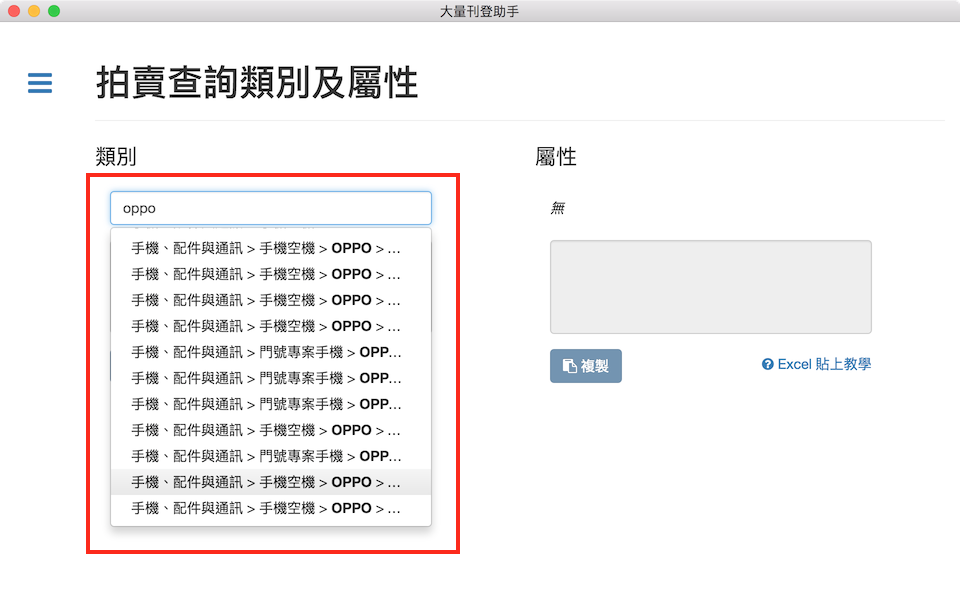Select the bottom suggestion in the category list

pyautogui.click(x=266, y=508)
